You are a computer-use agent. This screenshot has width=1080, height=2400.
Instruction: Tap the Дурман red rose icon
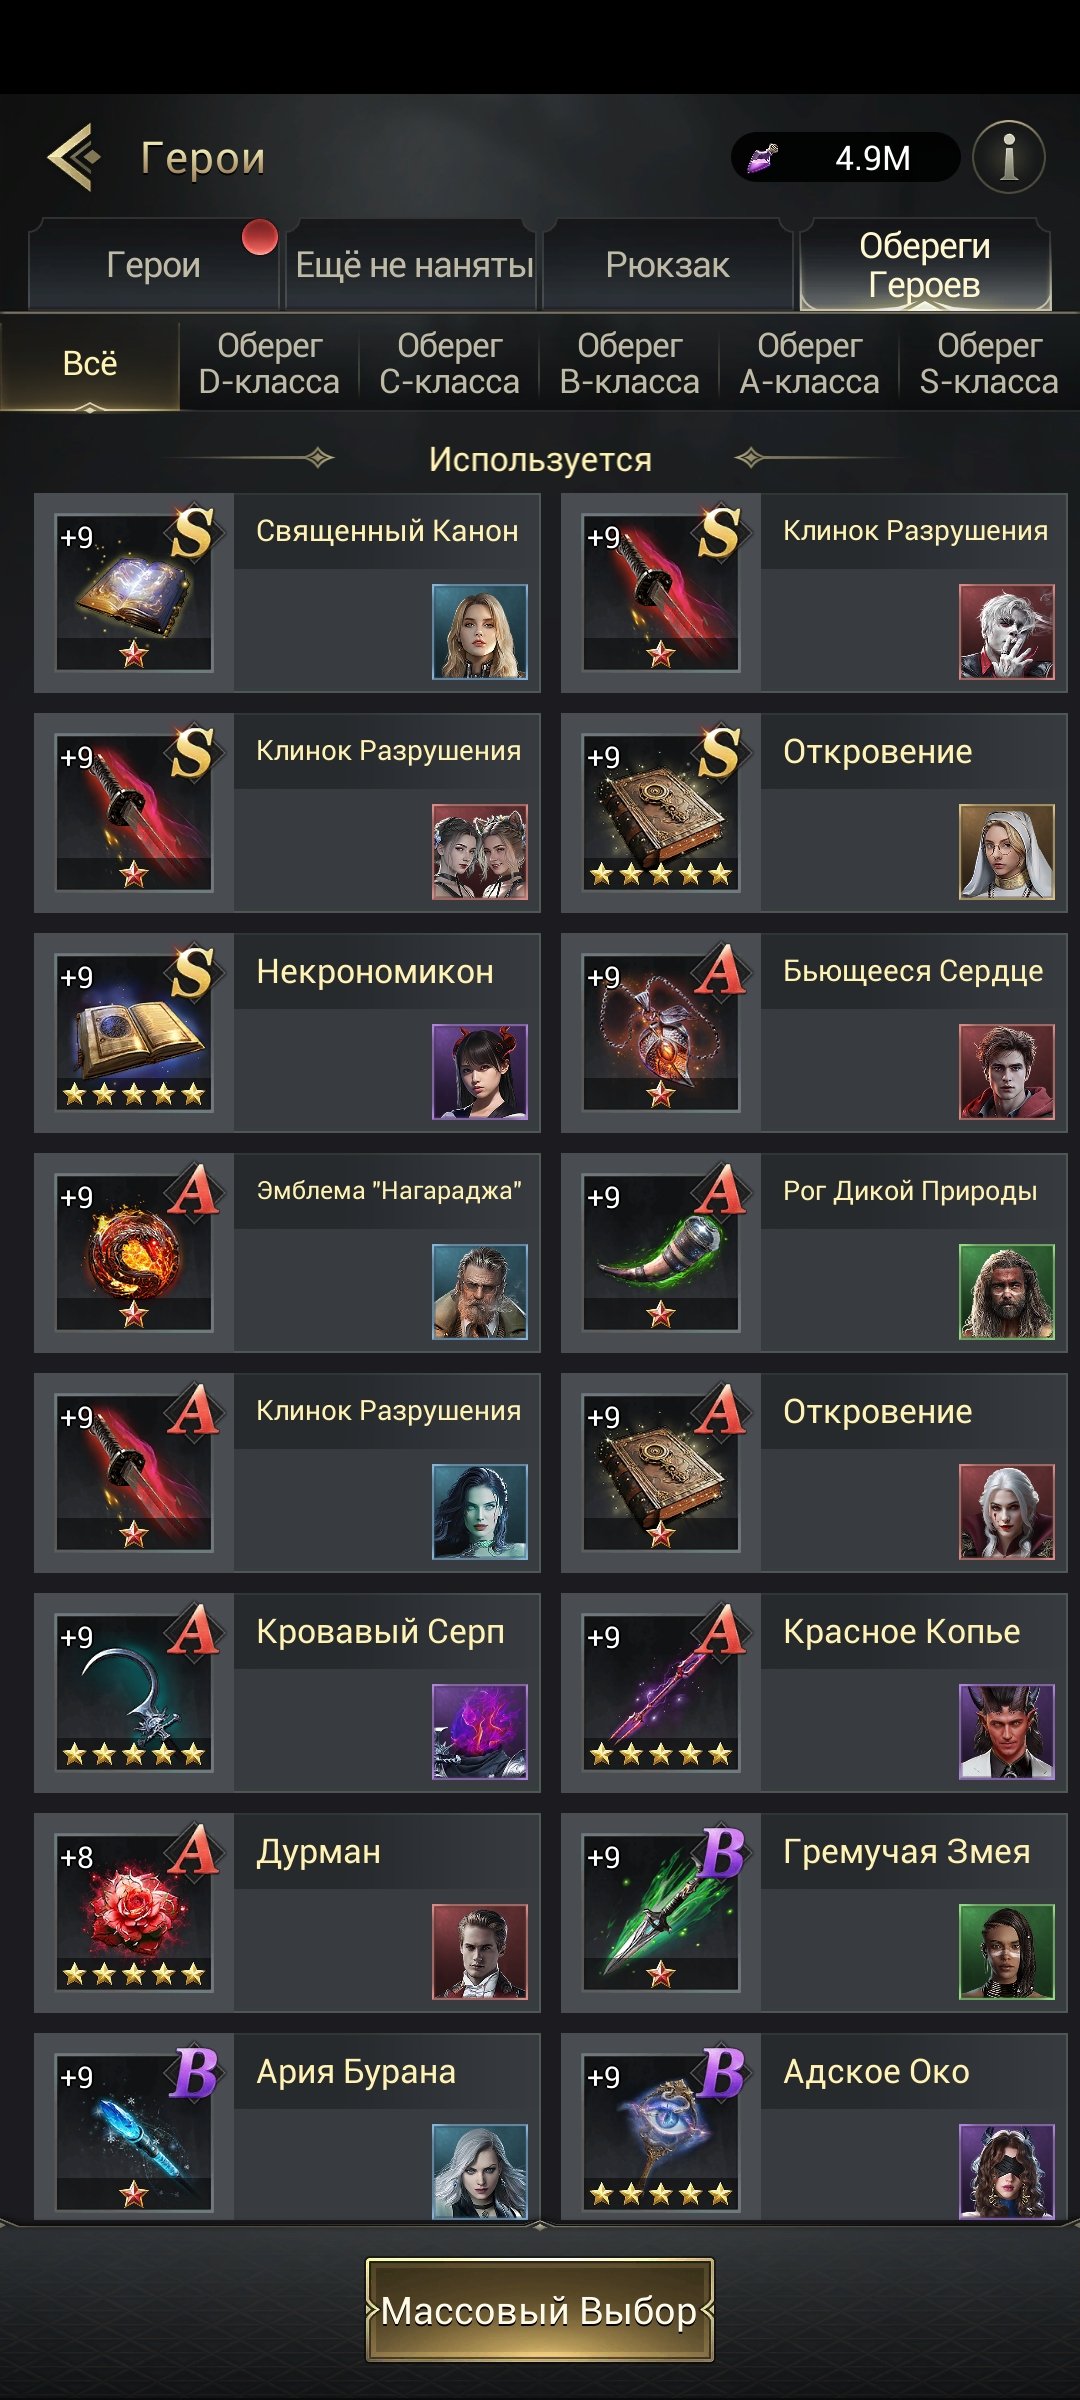pos(134,1913)
